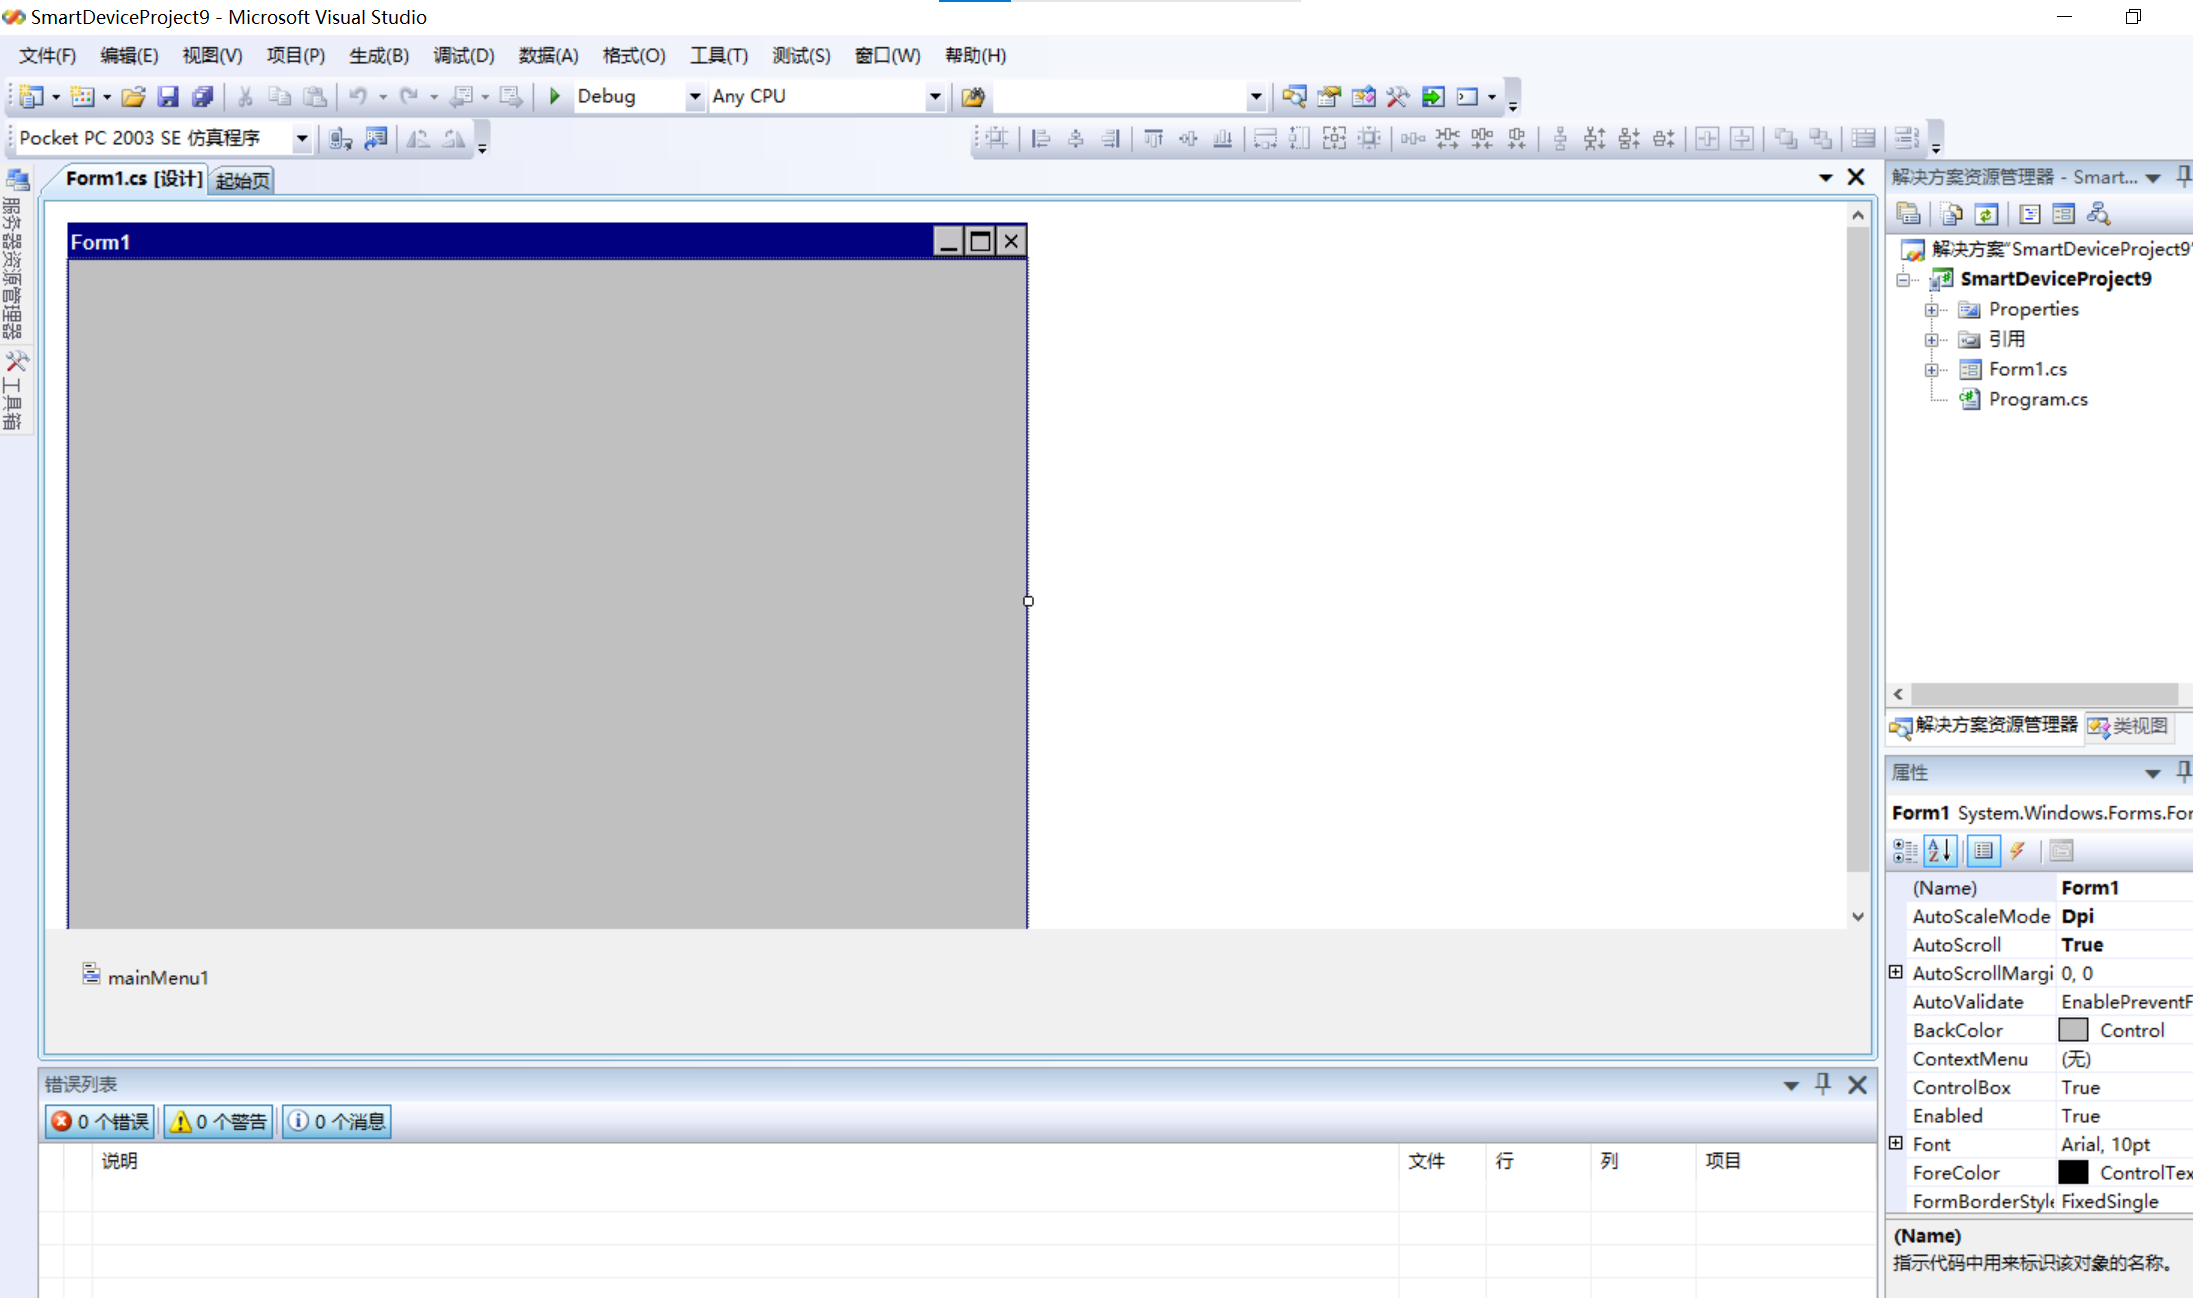Switch to the 起始页 tab
Viewport: 2193px width, 1298px height.
240,180
